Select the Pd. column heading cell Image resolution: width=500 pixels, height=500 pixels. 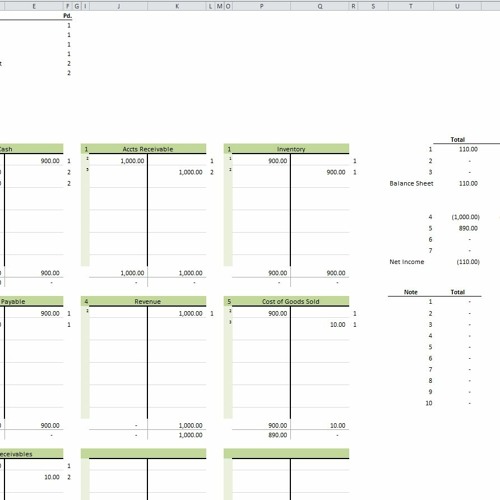[x=68, y=16]
